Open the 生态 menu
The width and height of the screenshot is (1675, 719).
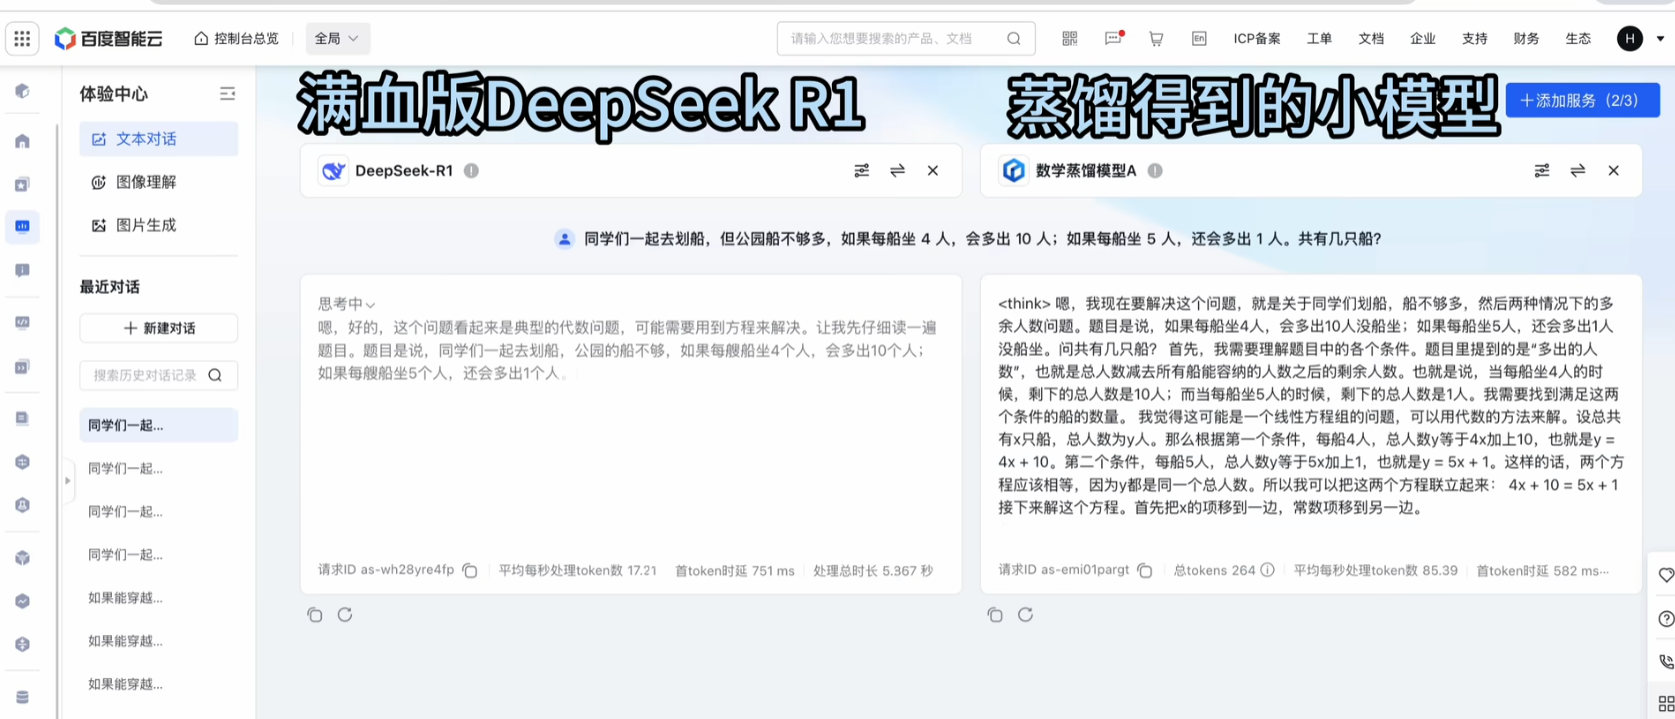pyautogui.click(x=1579, y=38)
